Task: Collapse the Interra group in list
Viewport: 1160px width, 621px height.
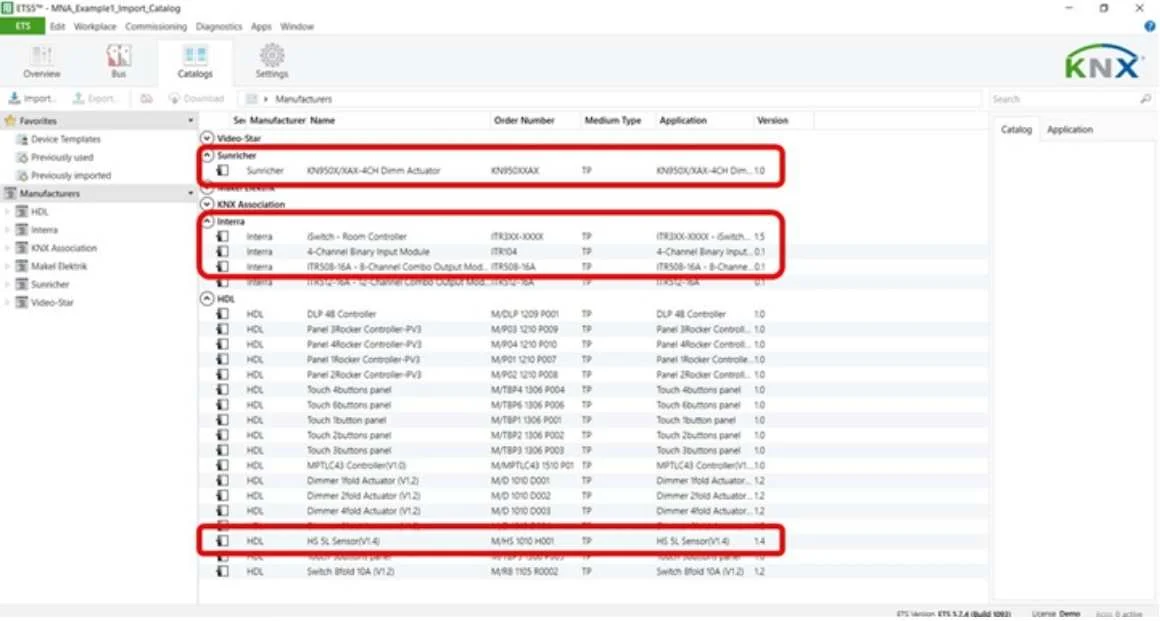Action: pyautogui.click(x=207, y=221)
